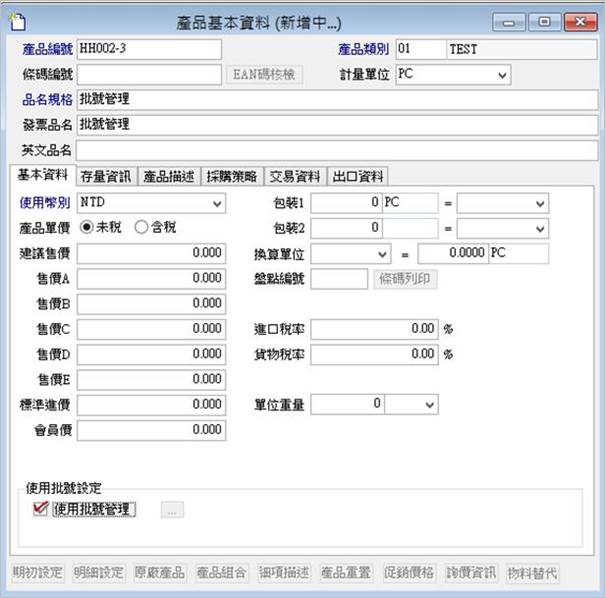Click the 建議售價 price field
This screenshot has width=605, height=598.
click(151, 254)
